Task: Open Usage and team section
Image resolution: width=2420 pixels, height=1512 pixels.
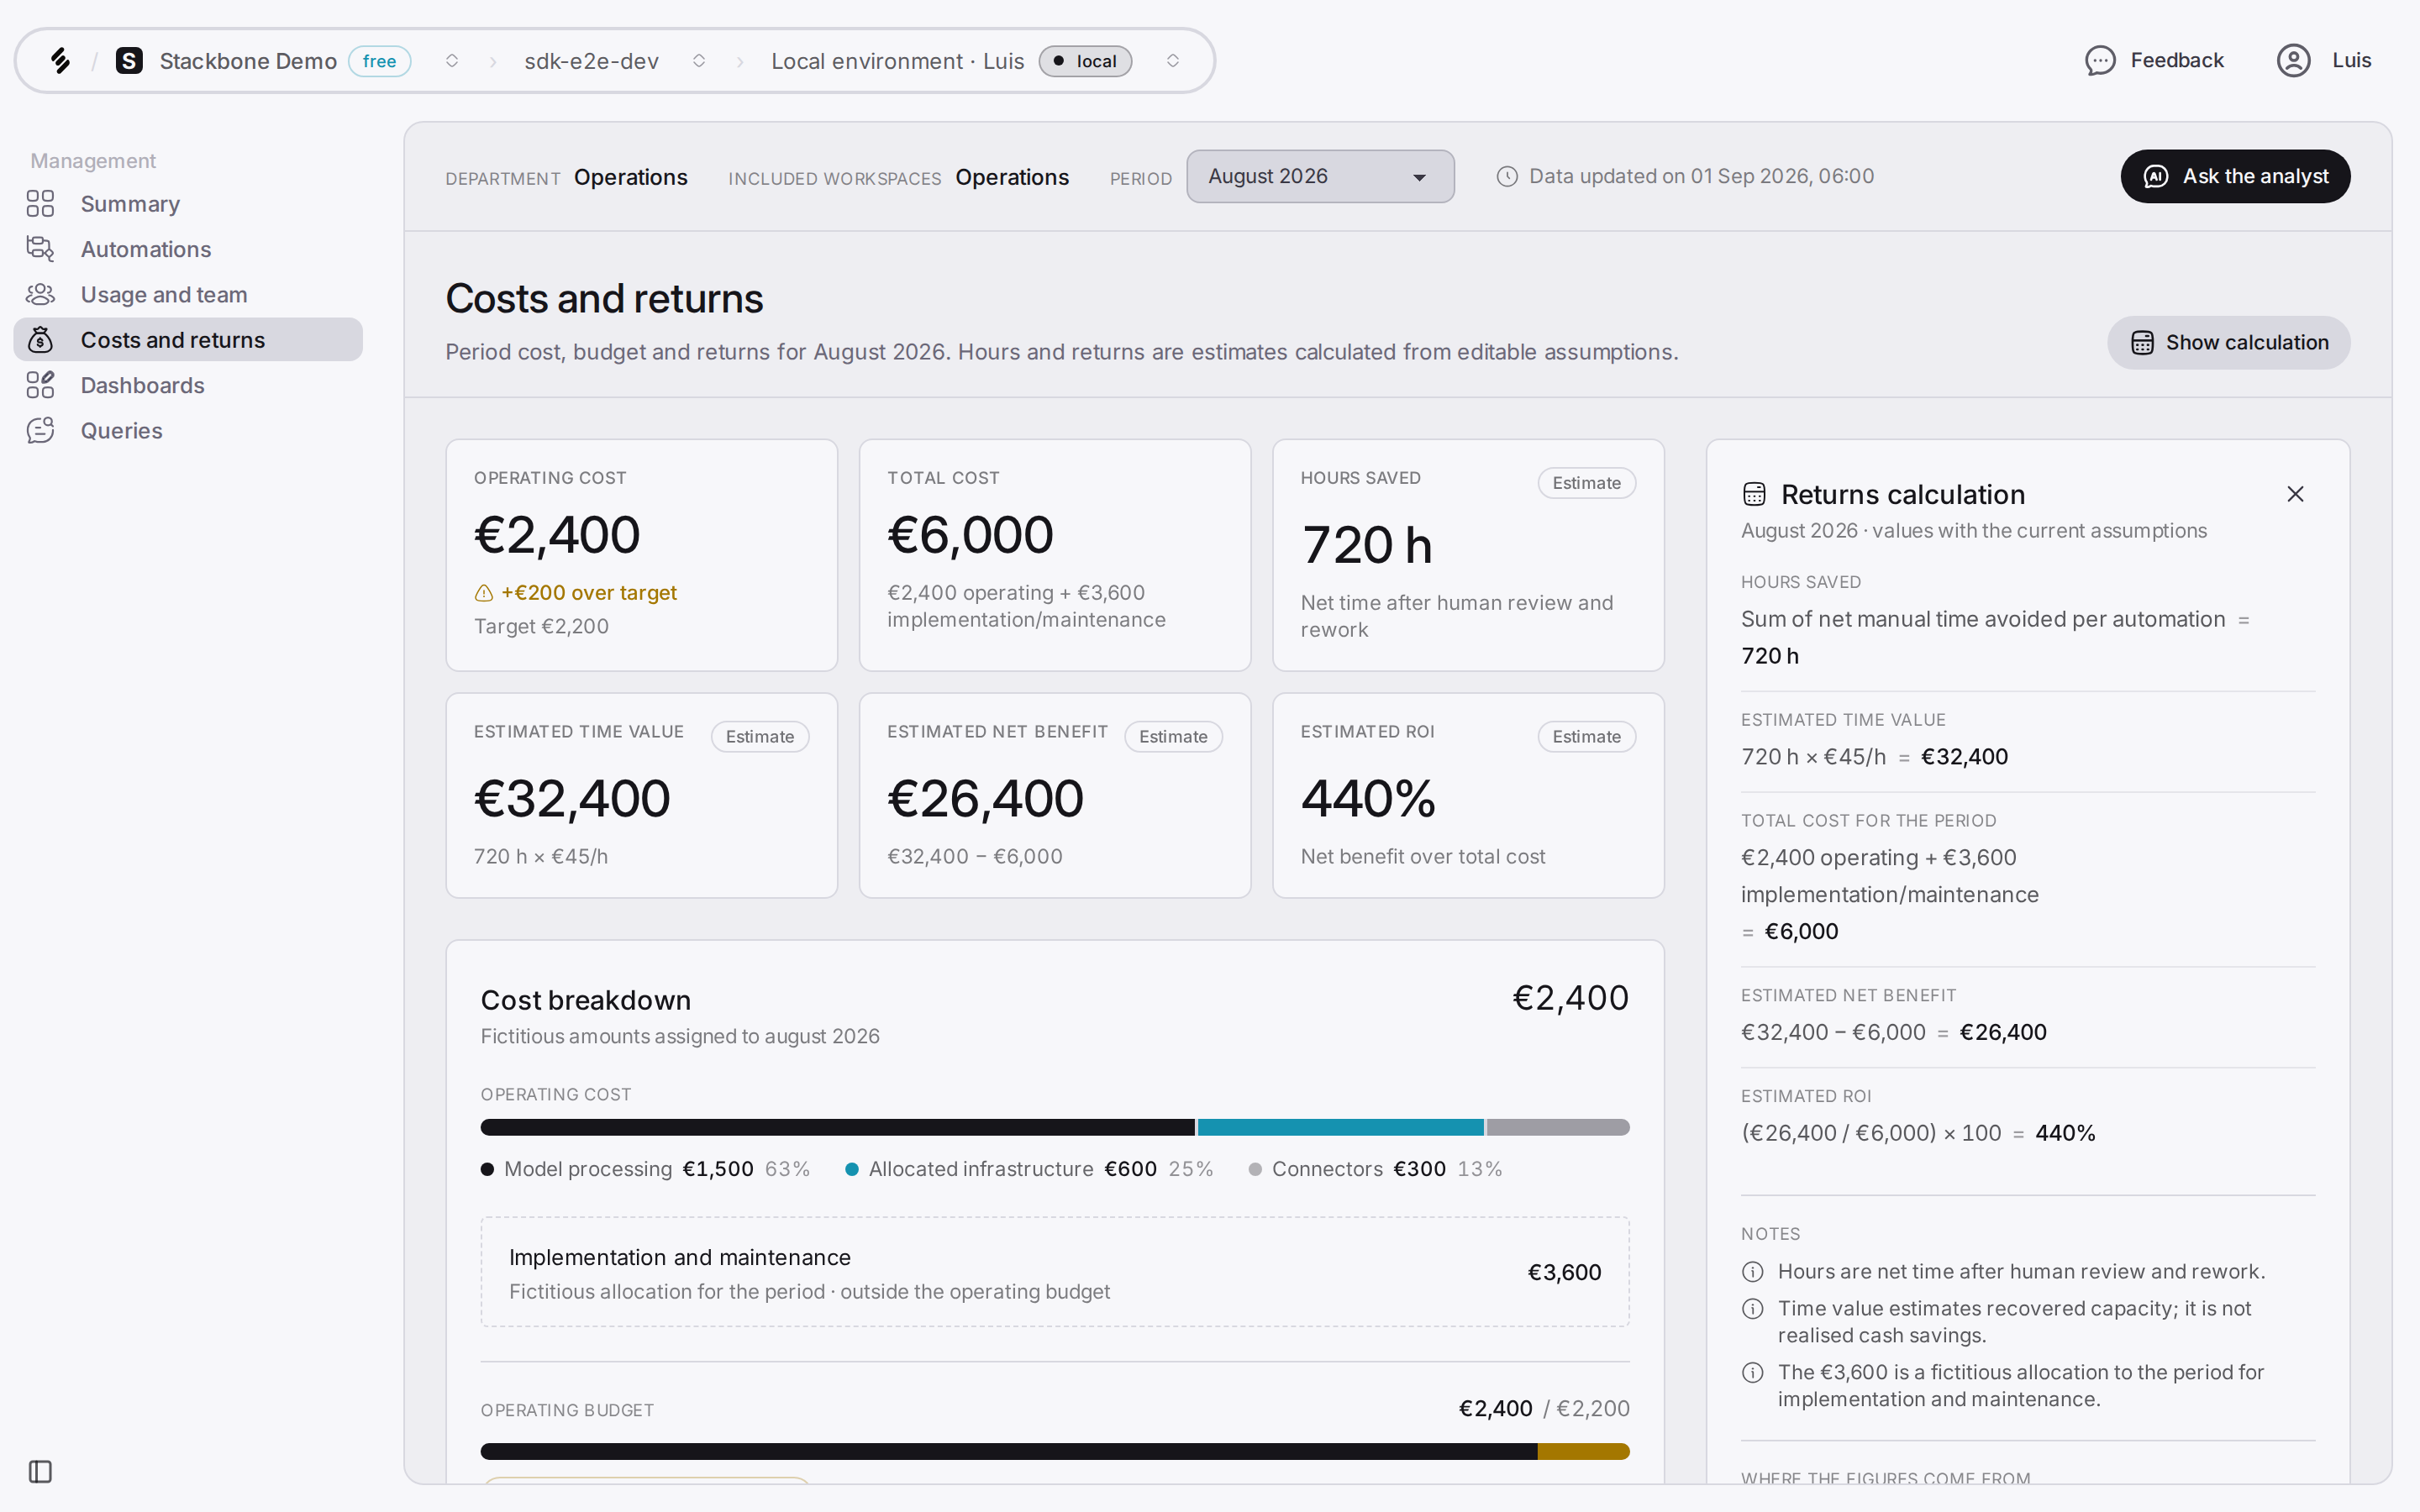Action: 188,294
